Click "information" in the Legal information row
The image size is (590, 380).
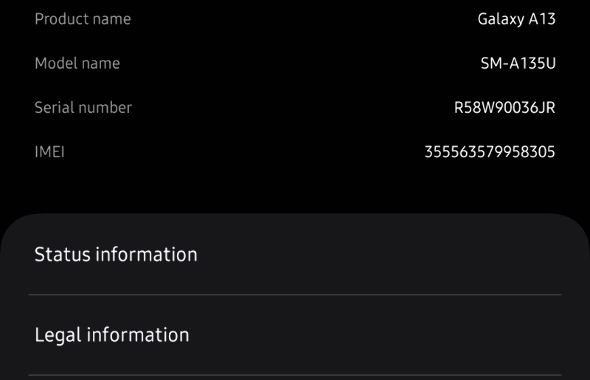click(x=138, y=334)
